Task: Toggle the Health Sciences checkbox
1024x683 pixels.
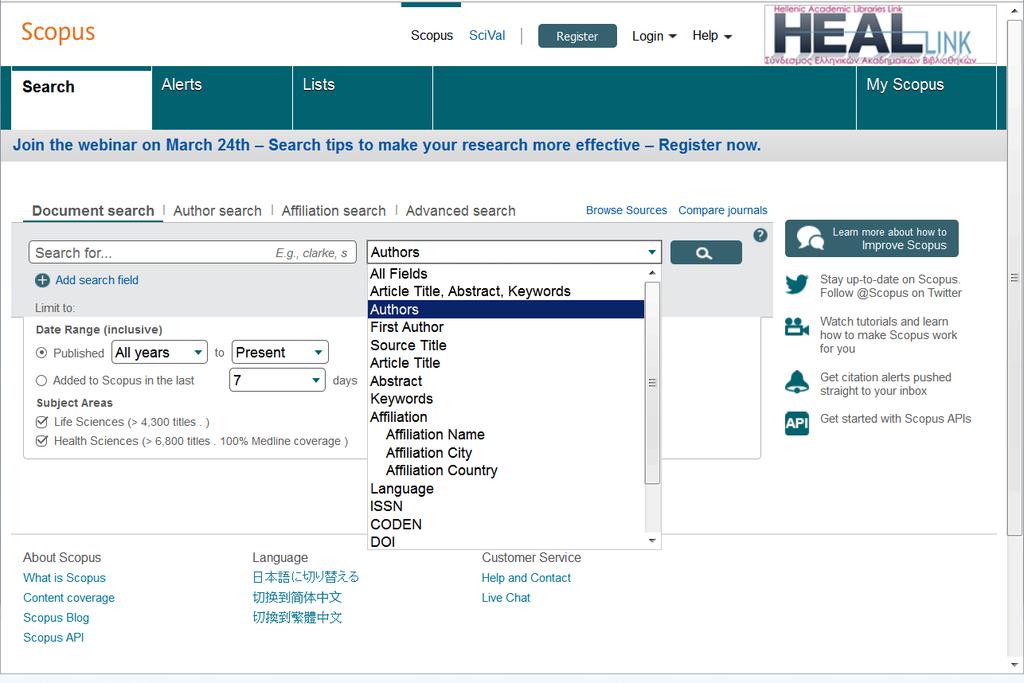Action: (42, 441)
